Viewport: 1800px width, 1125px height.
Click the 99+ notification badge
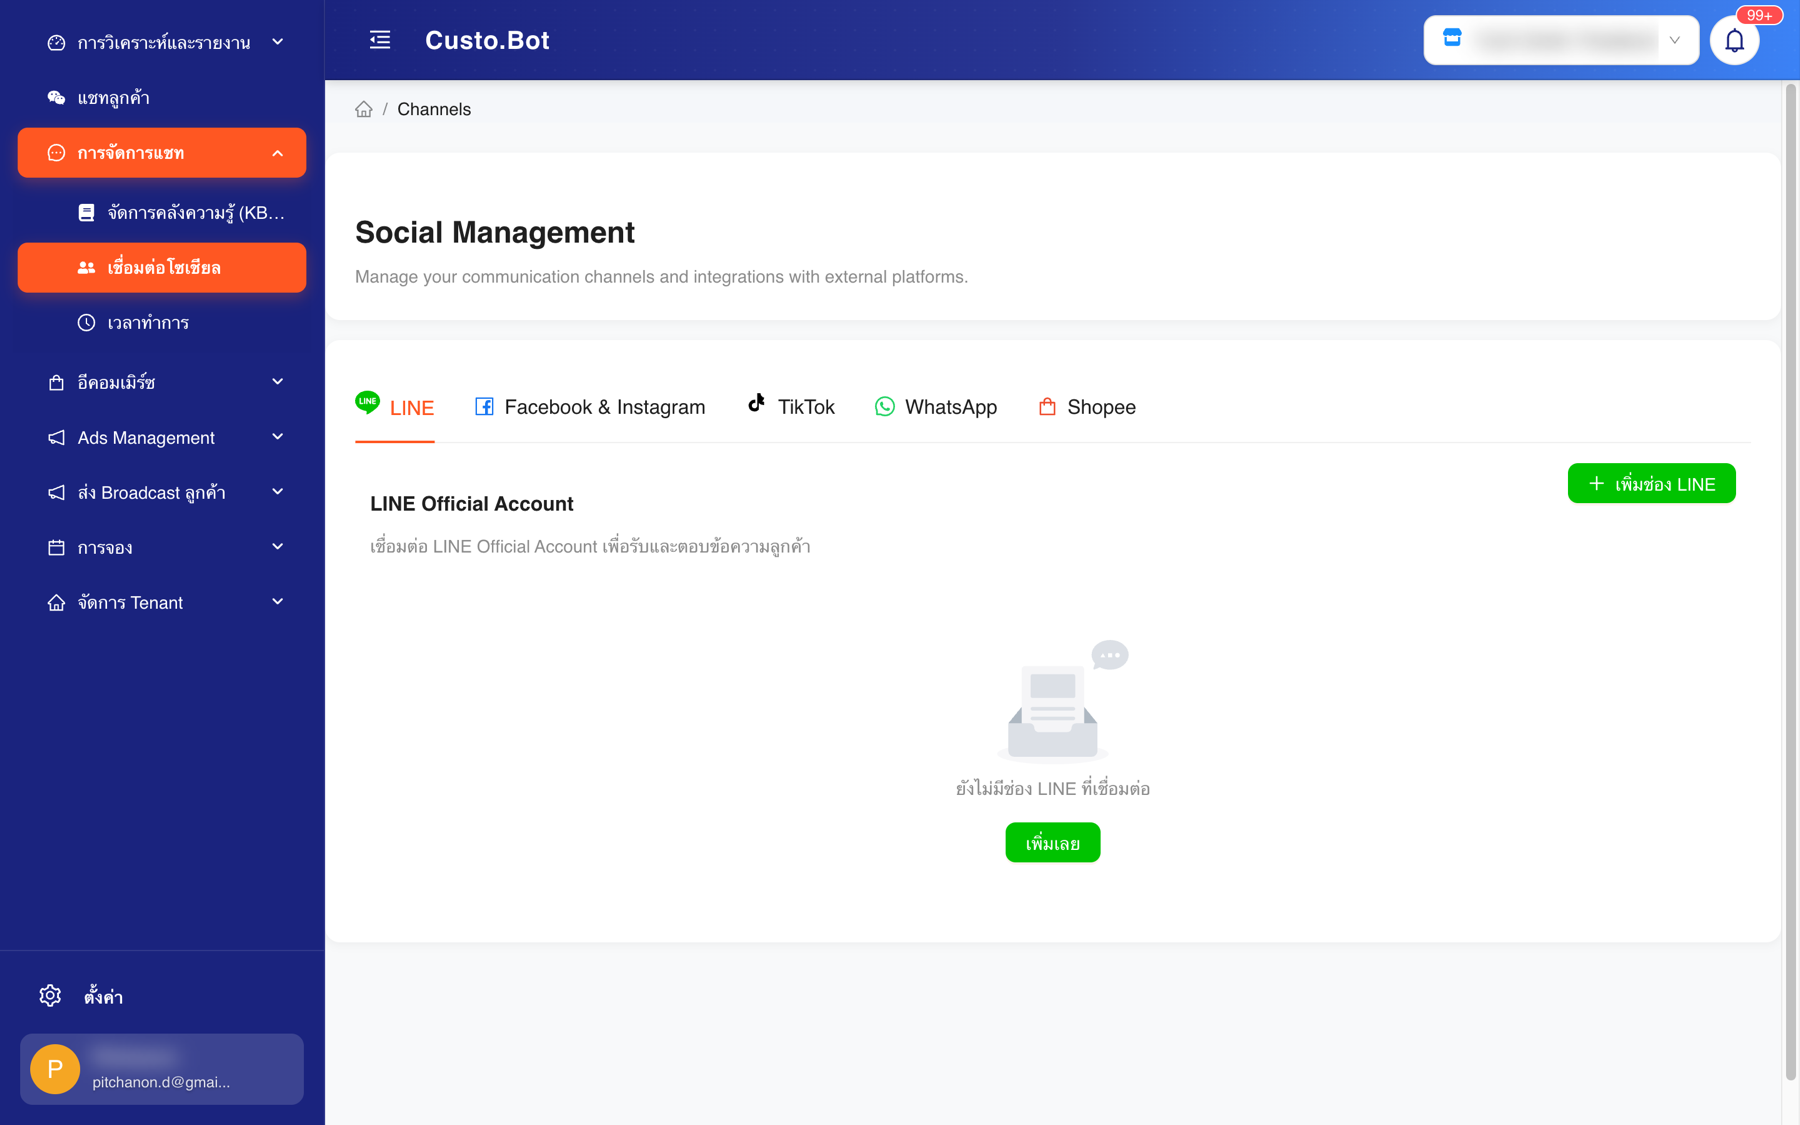point(1759,15)
